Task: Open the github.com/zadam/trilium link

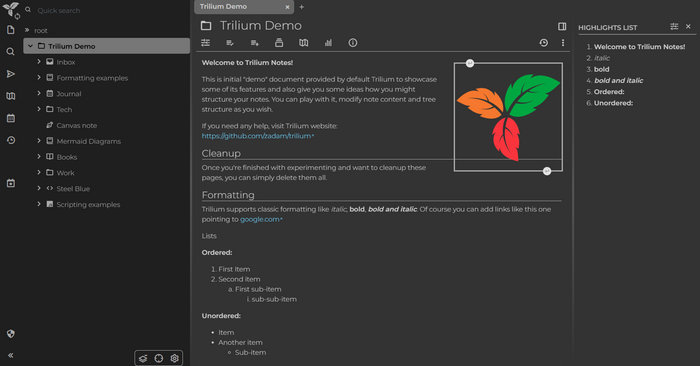Action: 258,136
